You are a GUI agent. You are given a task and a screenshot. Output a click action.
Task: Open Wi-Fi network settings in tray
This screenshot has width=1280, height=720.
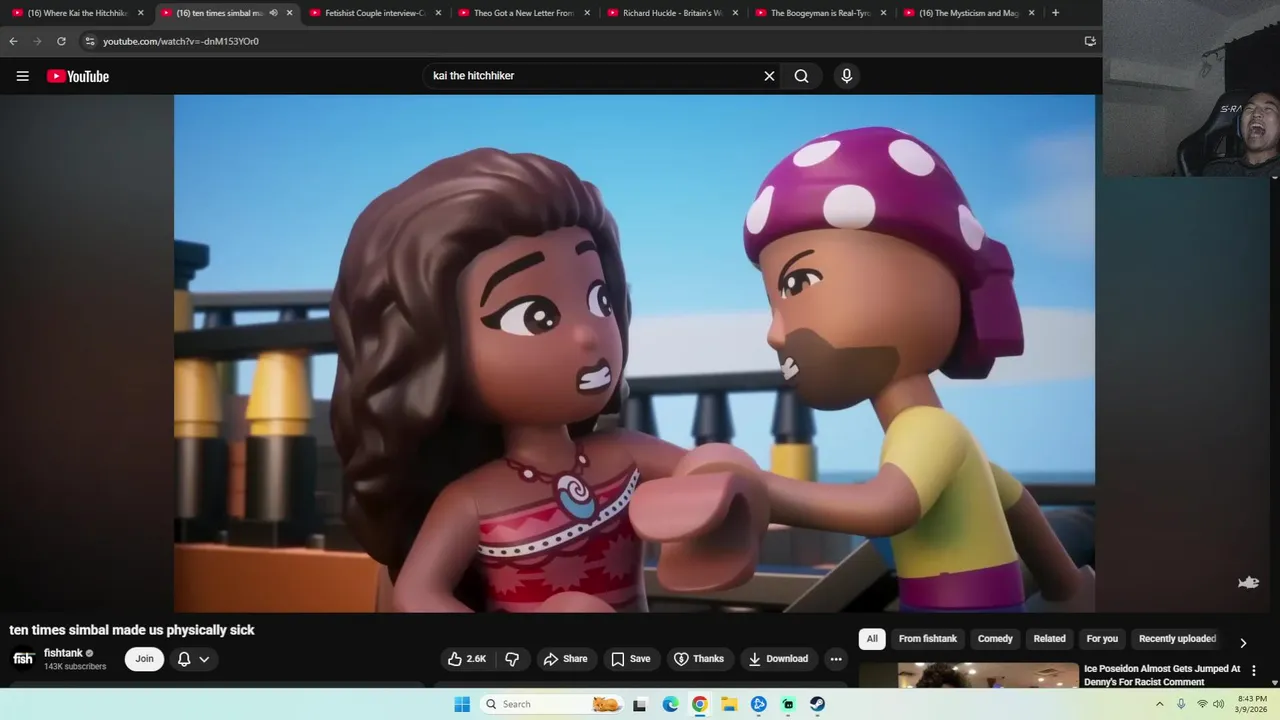tap(1202, 704)
